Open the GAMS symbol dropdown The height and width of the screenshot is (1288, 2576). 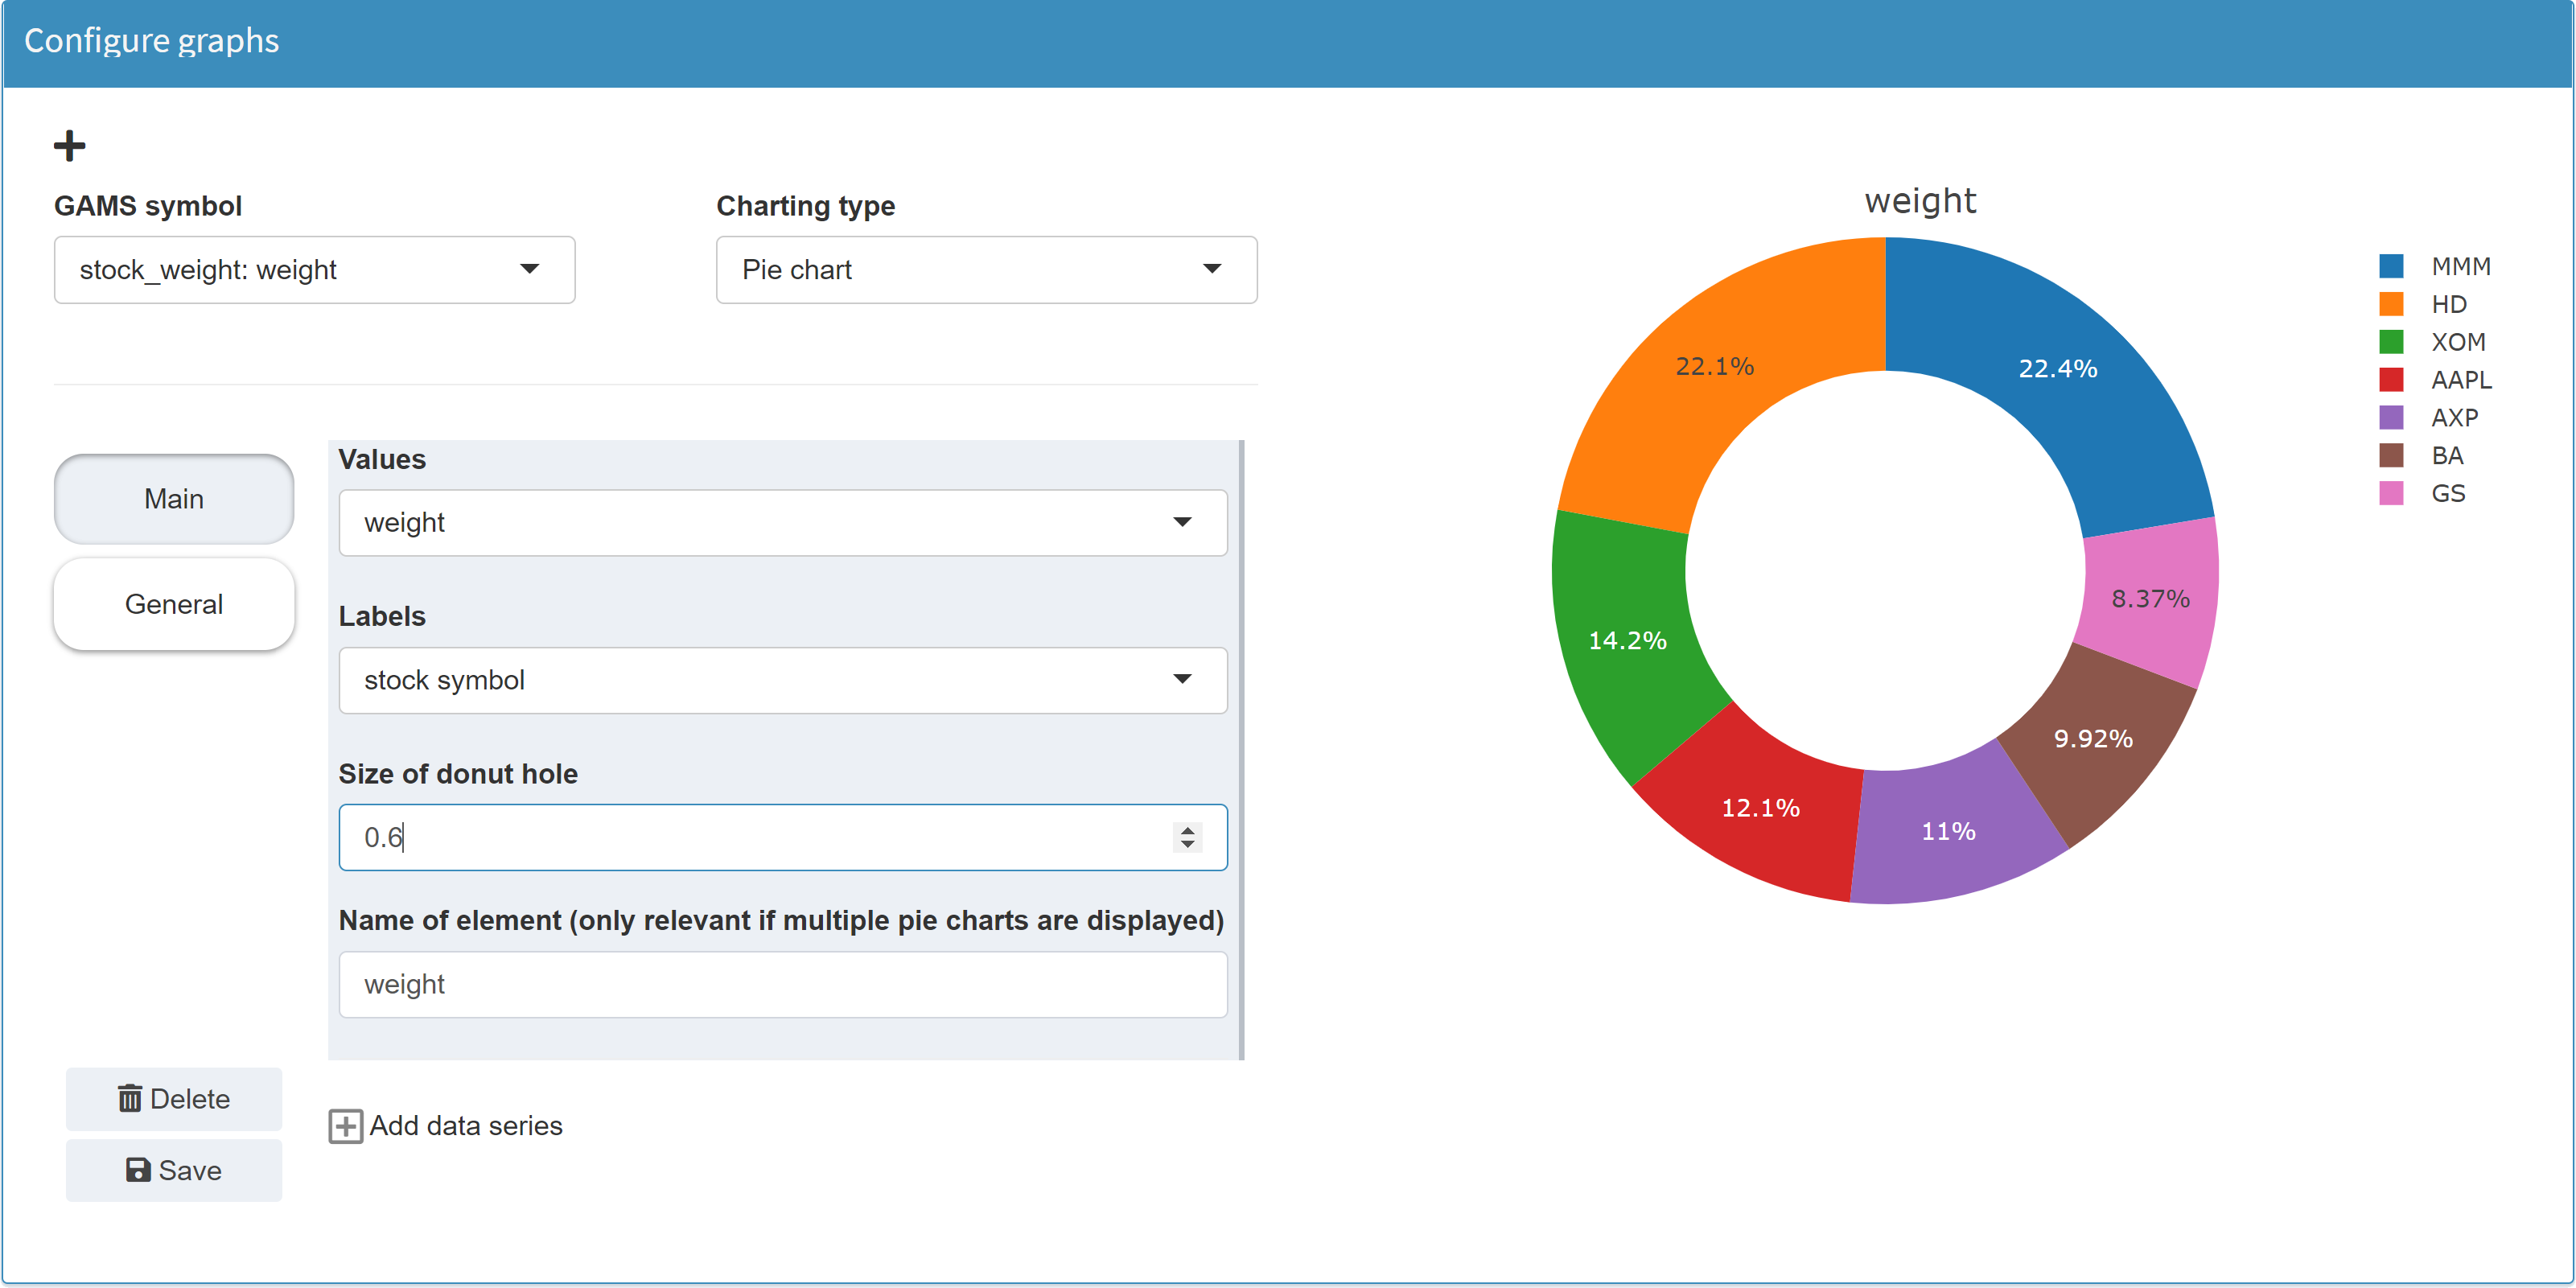[x=313, y=269]
